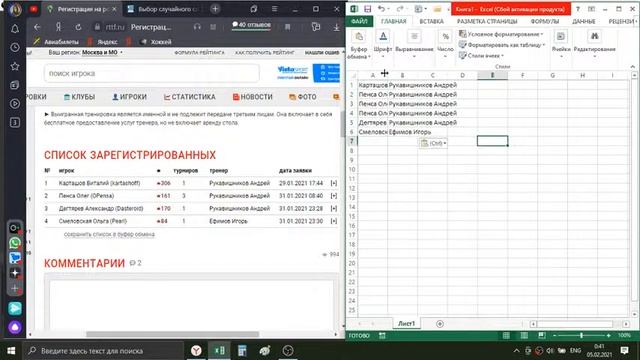Open browser notifications bell in sidebar
This screenshot has height=360, width=640.
coord(15,29)
